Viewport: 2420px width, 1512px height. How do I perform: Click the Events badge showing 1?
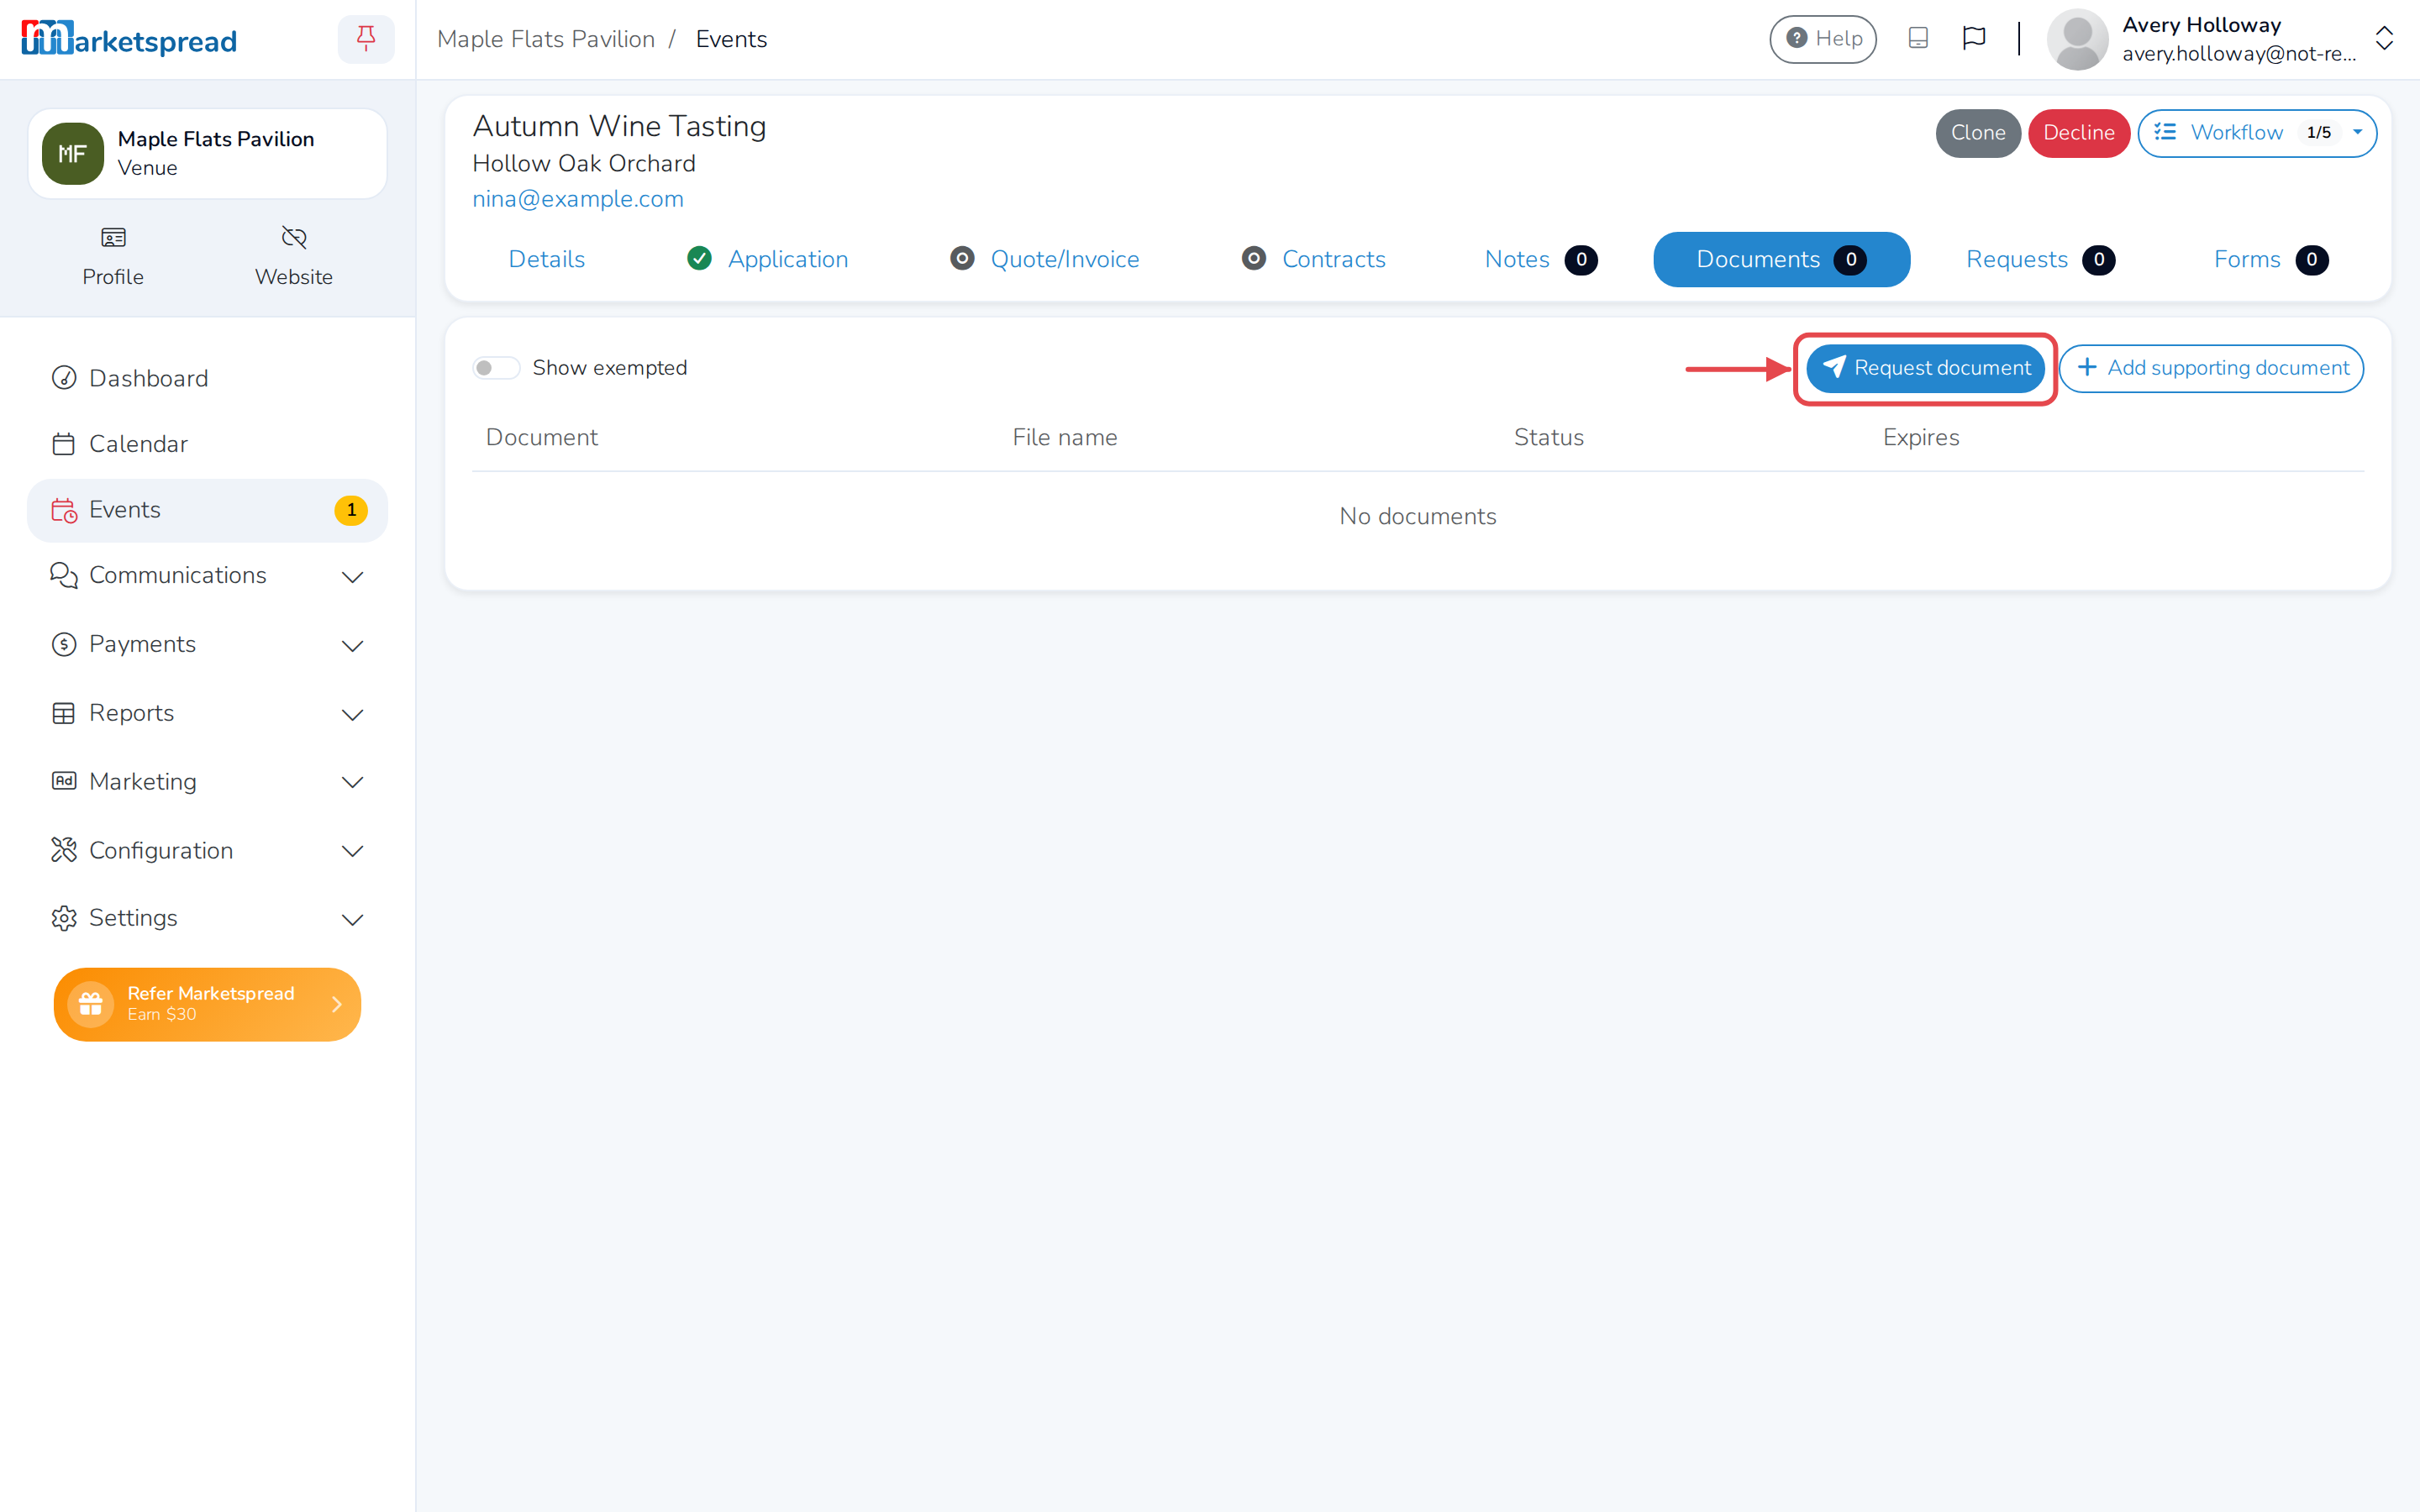click(x=351, y=510)
